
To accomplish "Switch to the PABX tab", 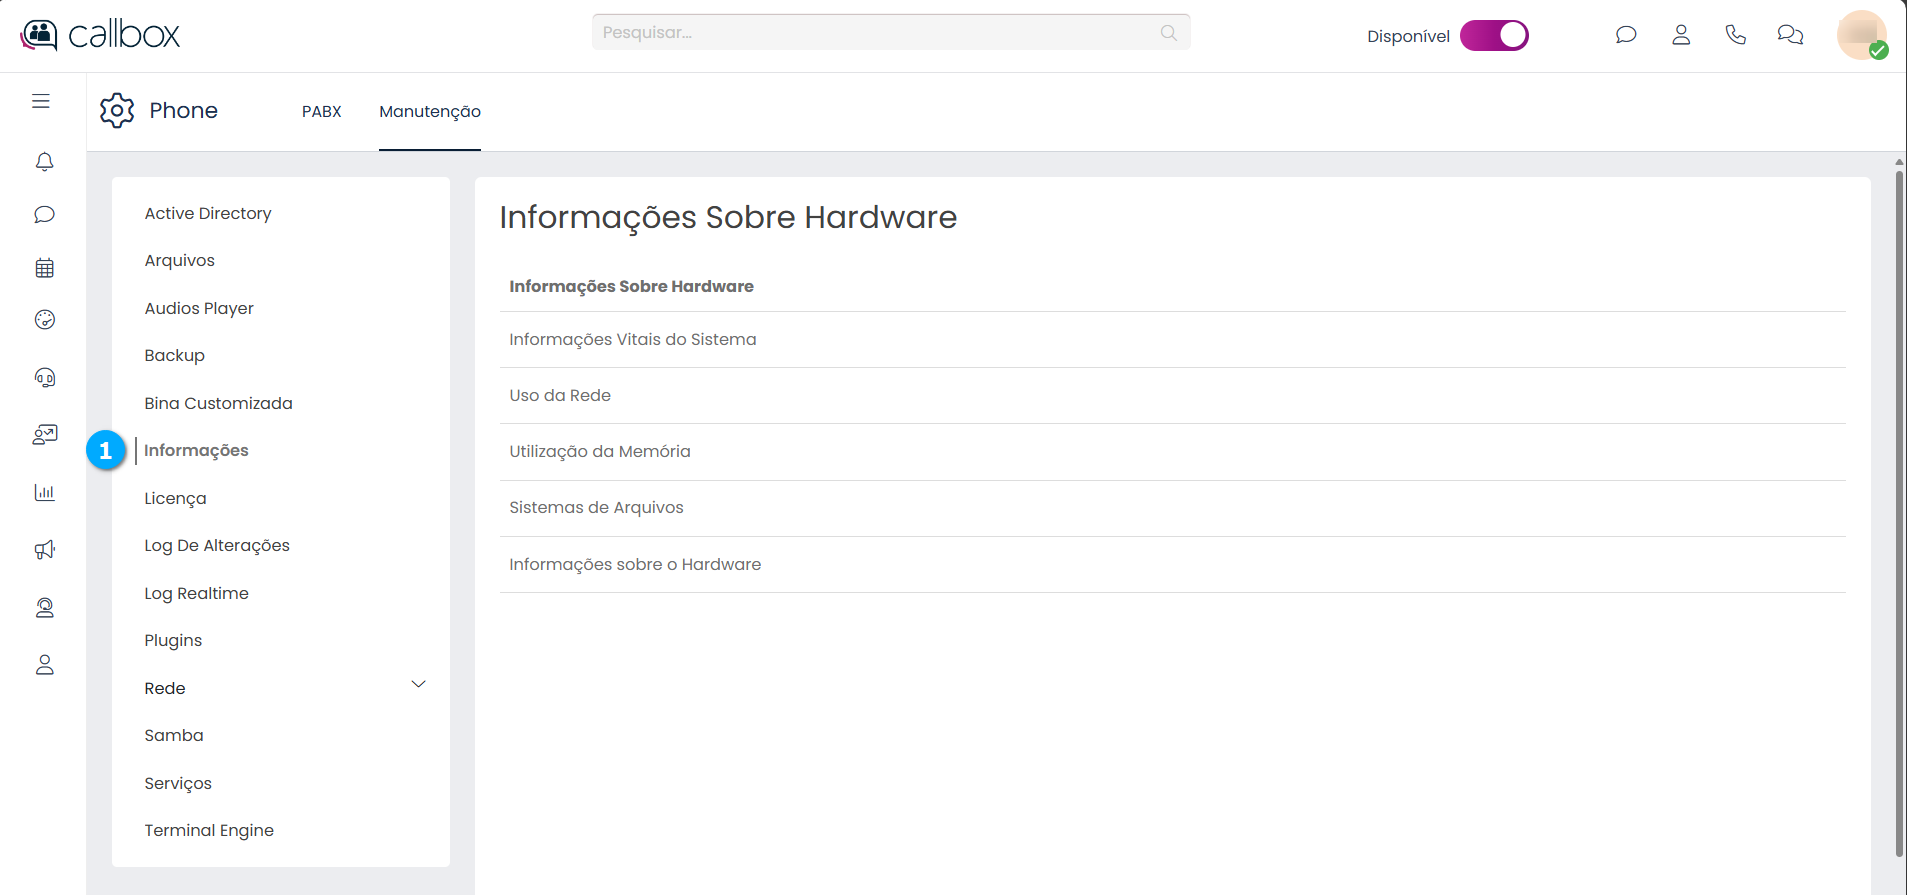I will [321, 111].
